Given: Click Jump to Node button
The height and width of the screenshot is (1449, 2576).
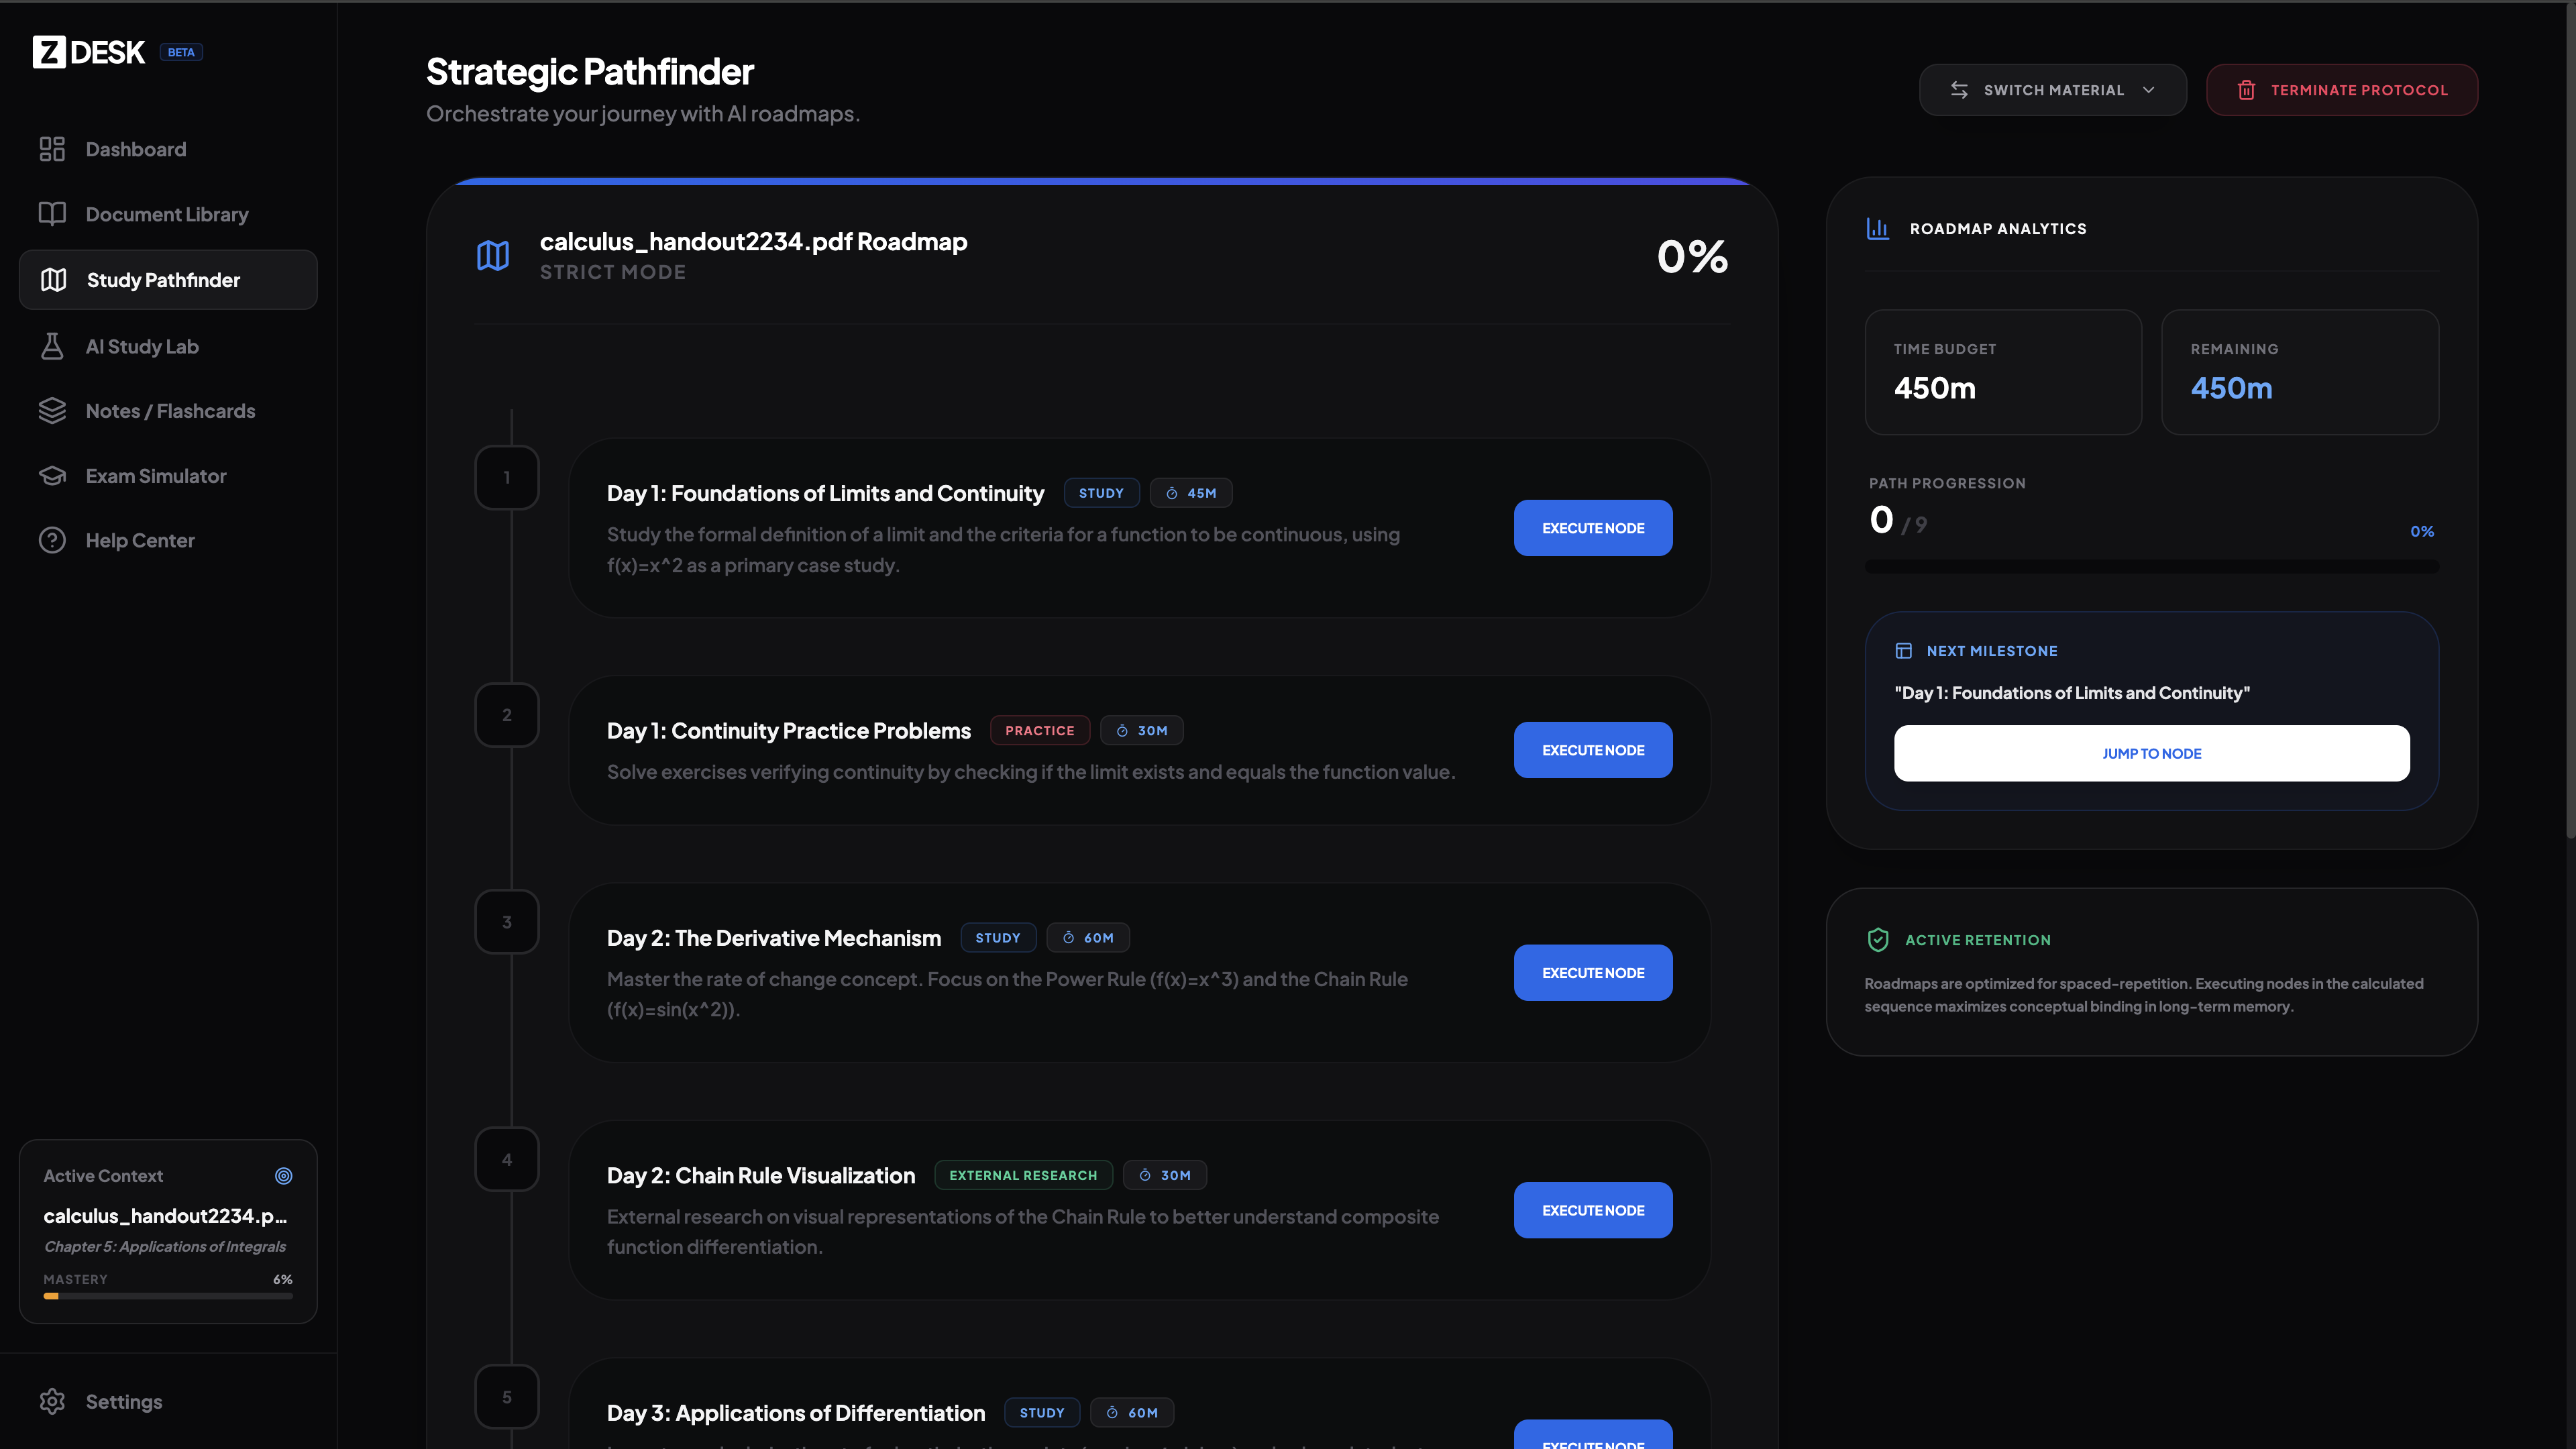Looking at the screenshot, I should click(x=2151, y=753).
